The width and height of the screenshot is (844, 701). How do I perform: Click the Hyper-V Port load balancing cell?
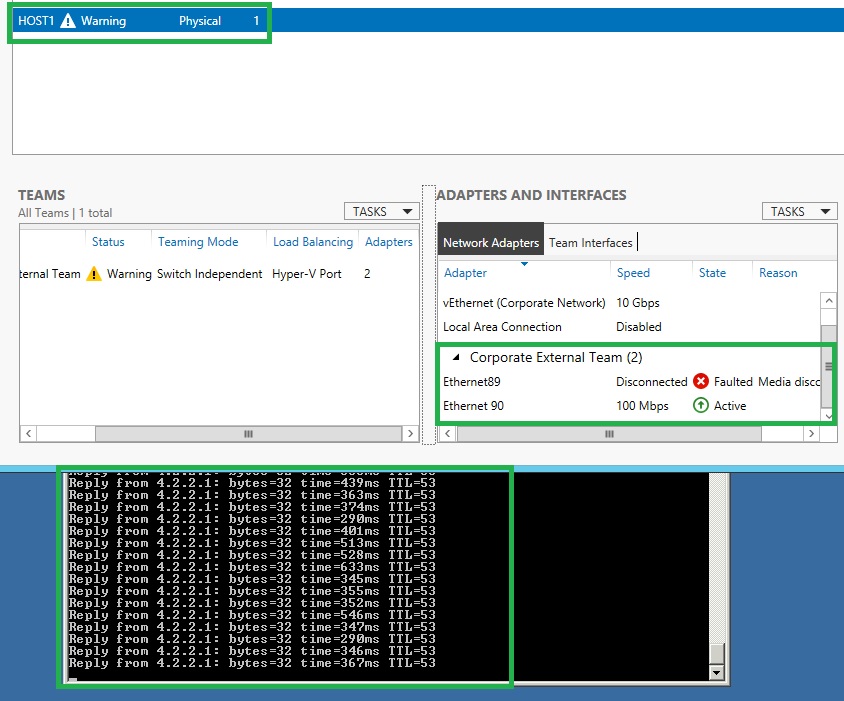(x=307, y=274)
